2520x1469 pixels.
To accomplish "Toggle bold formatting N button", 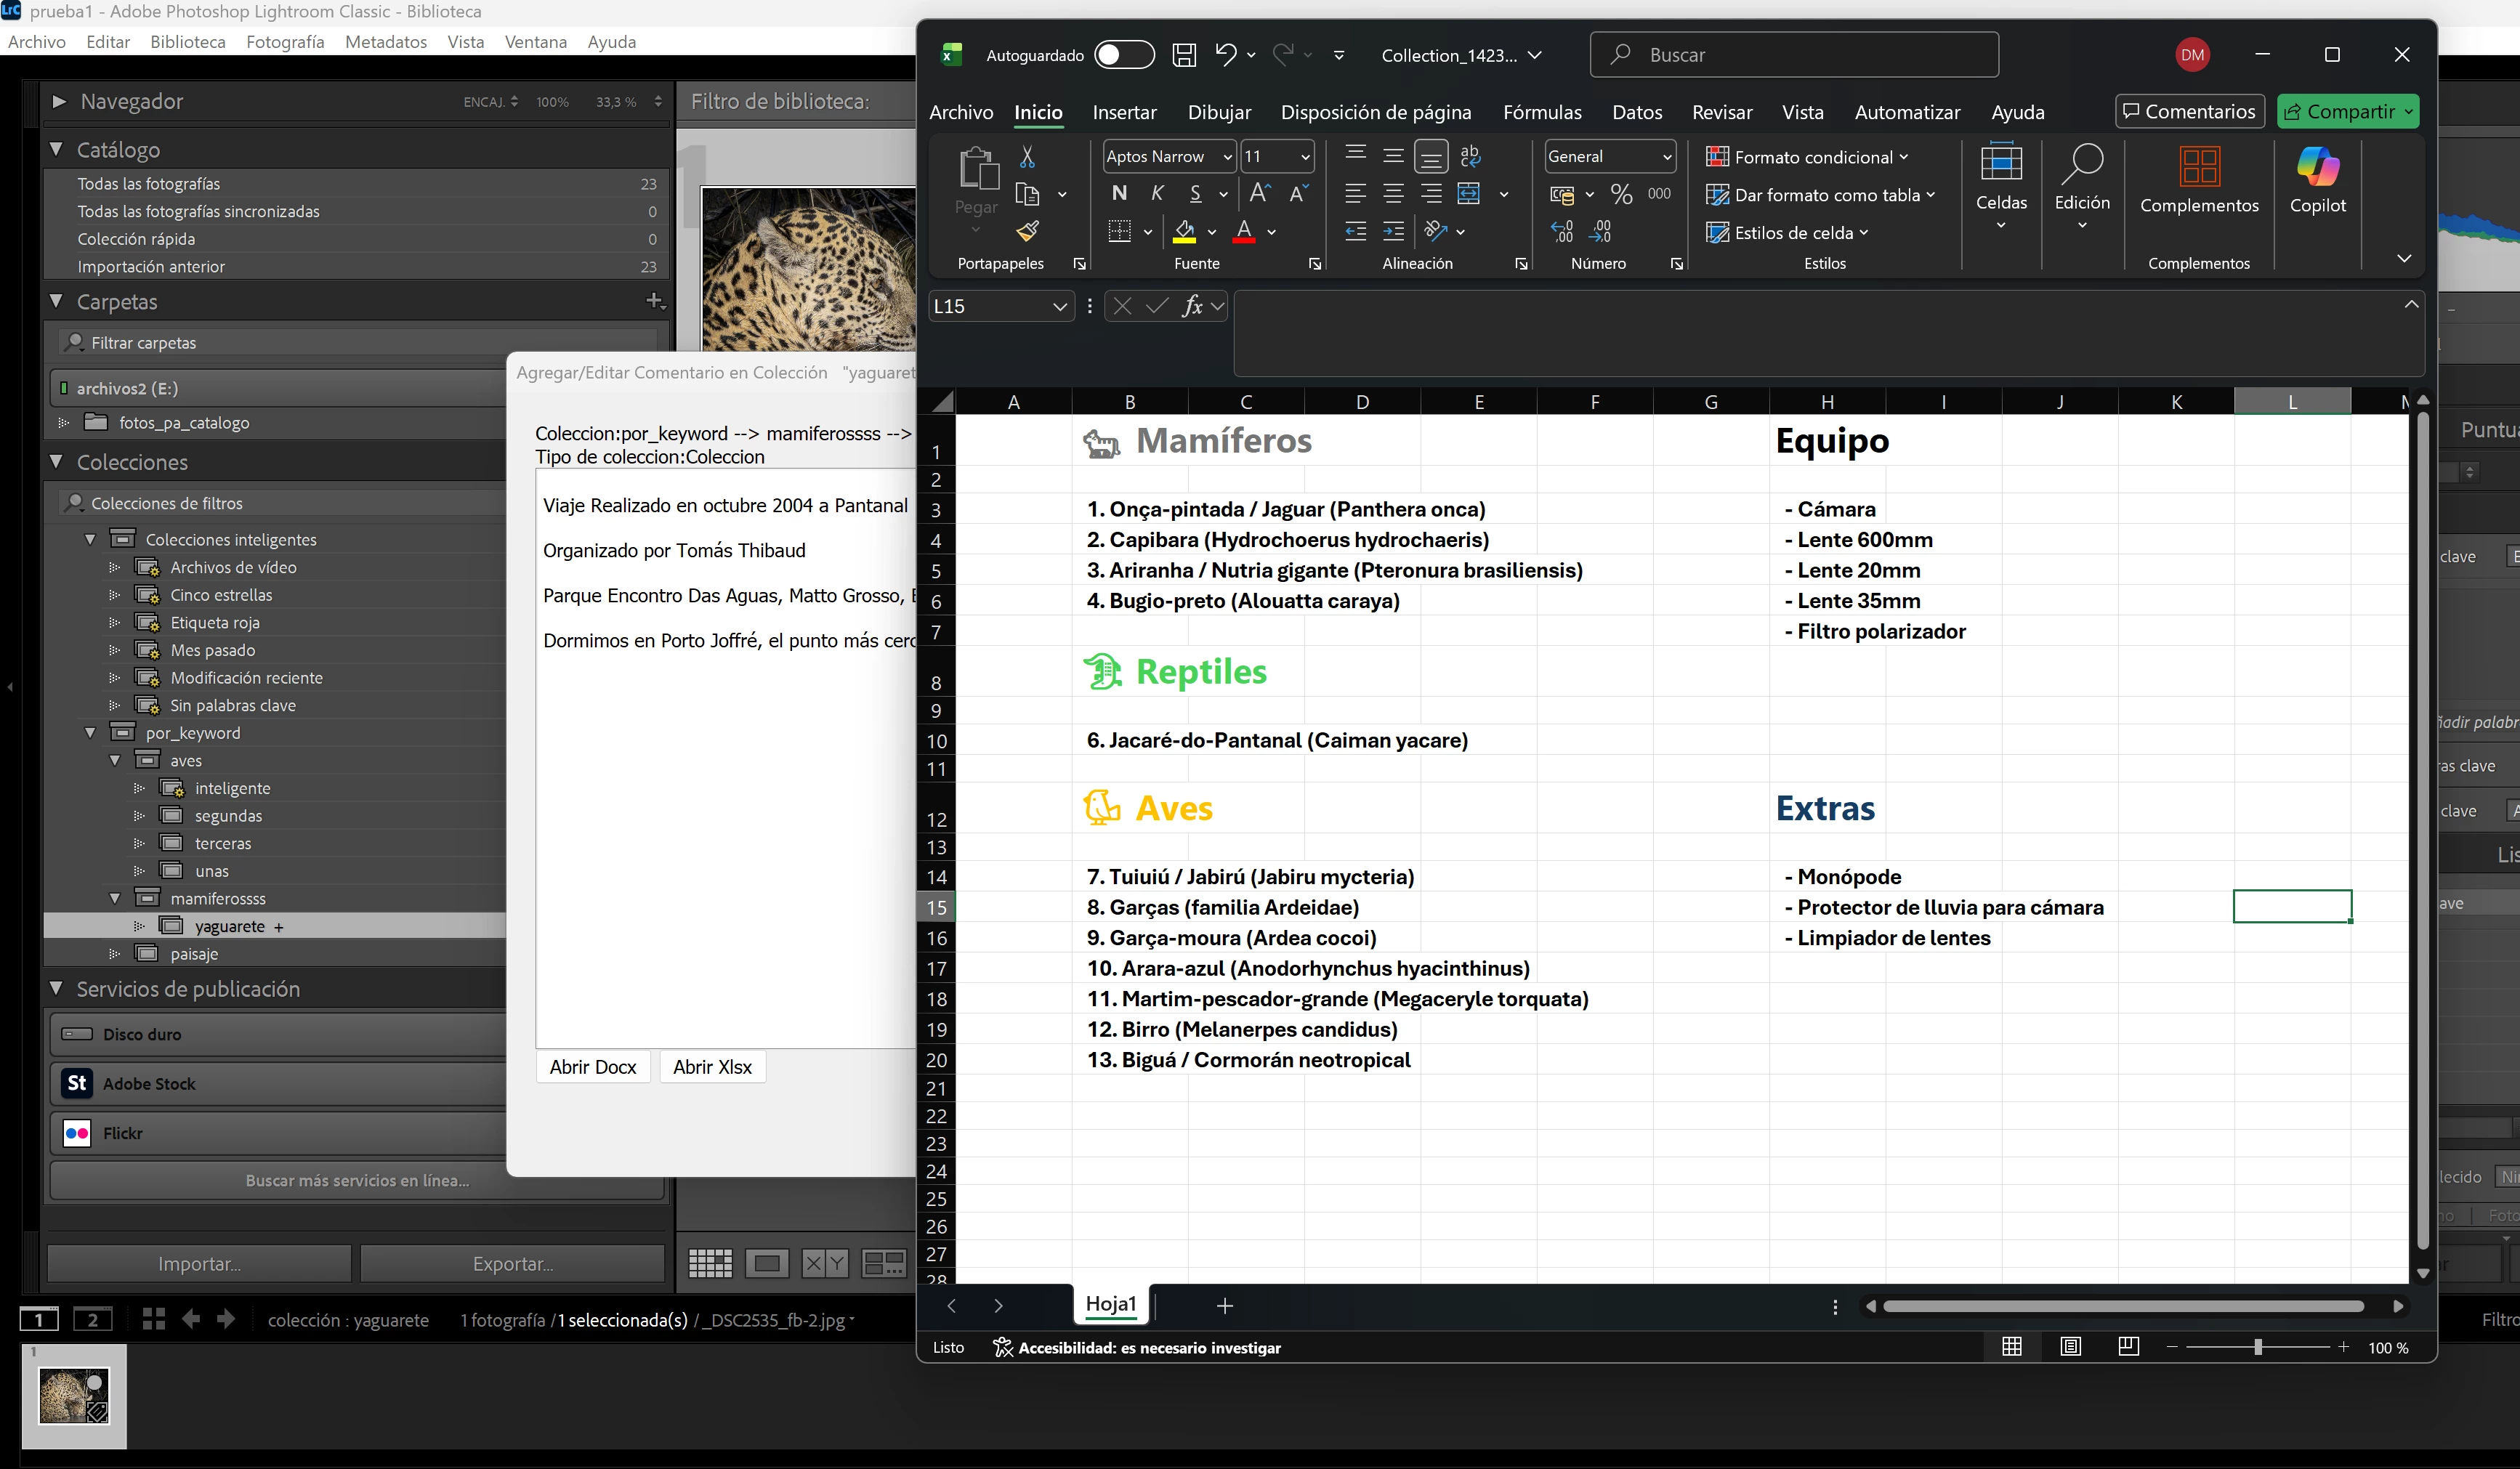I will tap(1119, 194).
